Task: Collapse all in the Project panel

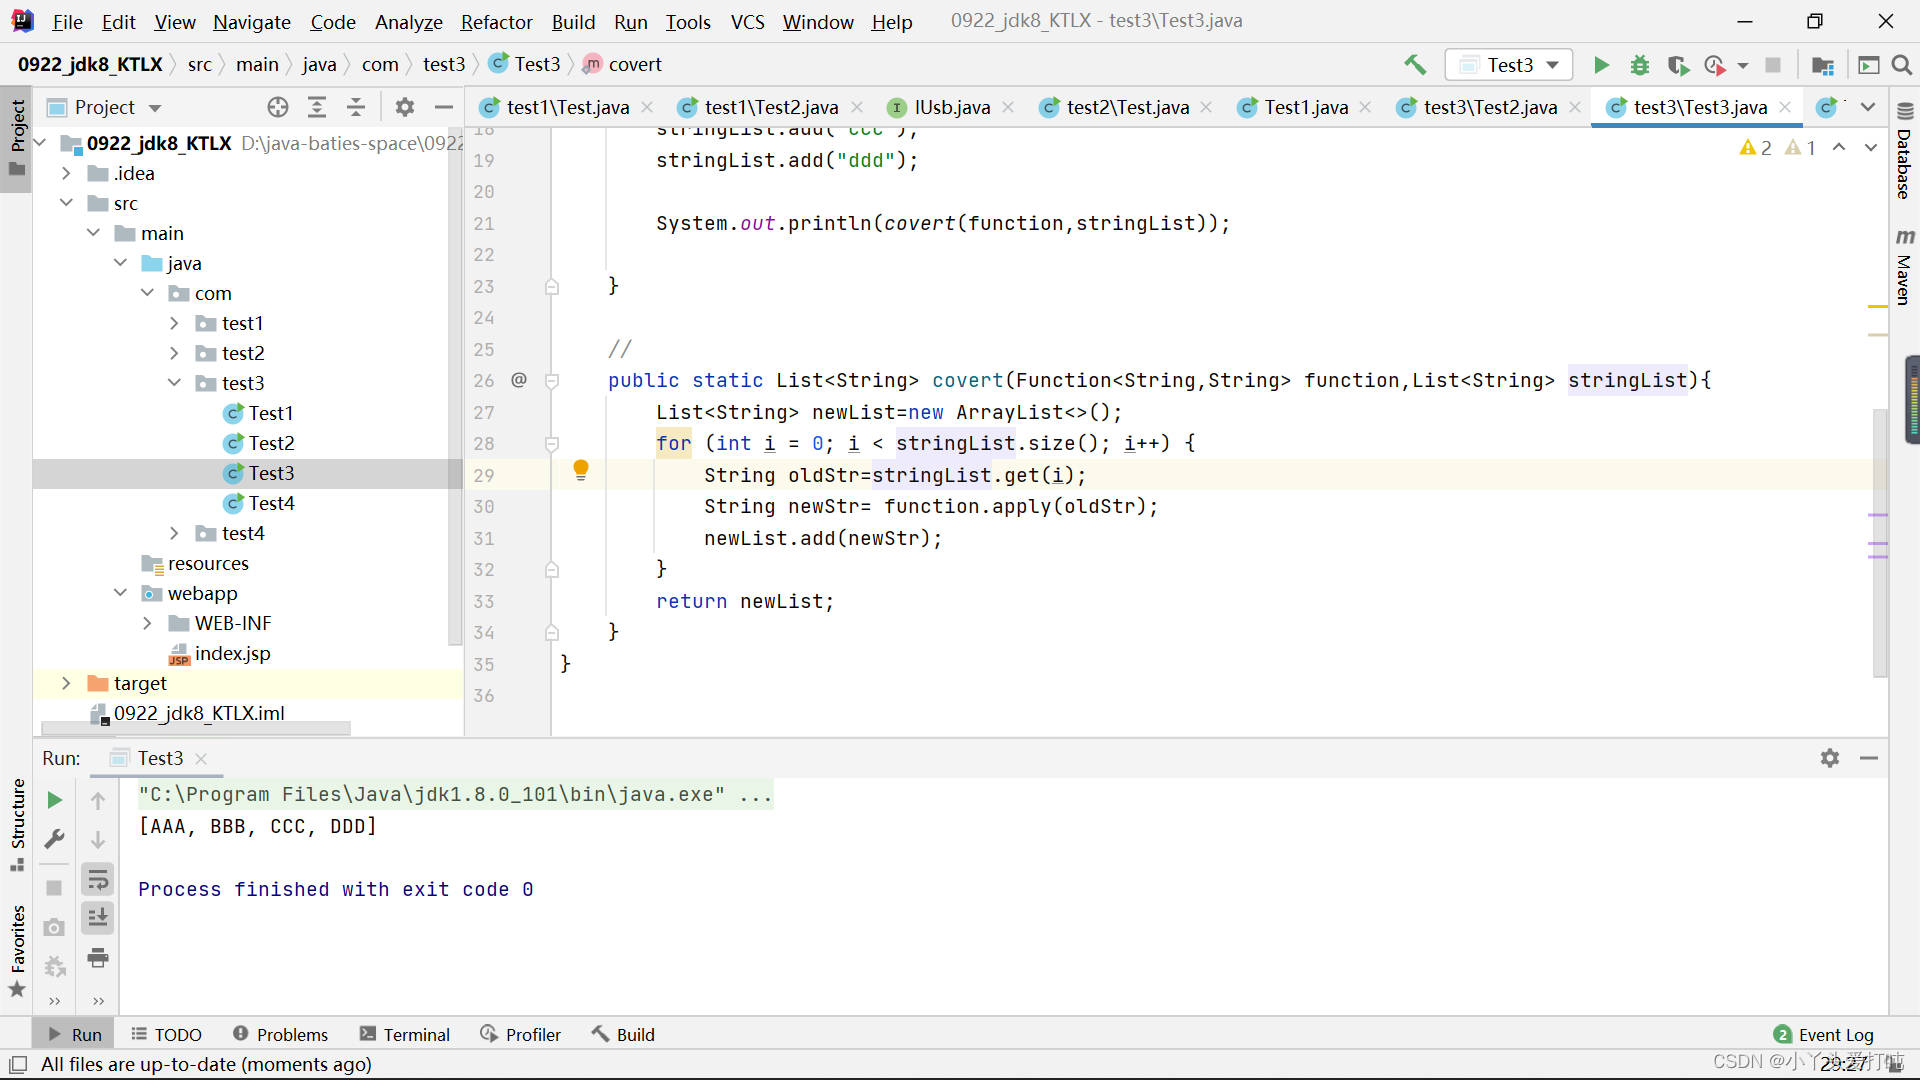Action: coord(355,107)
